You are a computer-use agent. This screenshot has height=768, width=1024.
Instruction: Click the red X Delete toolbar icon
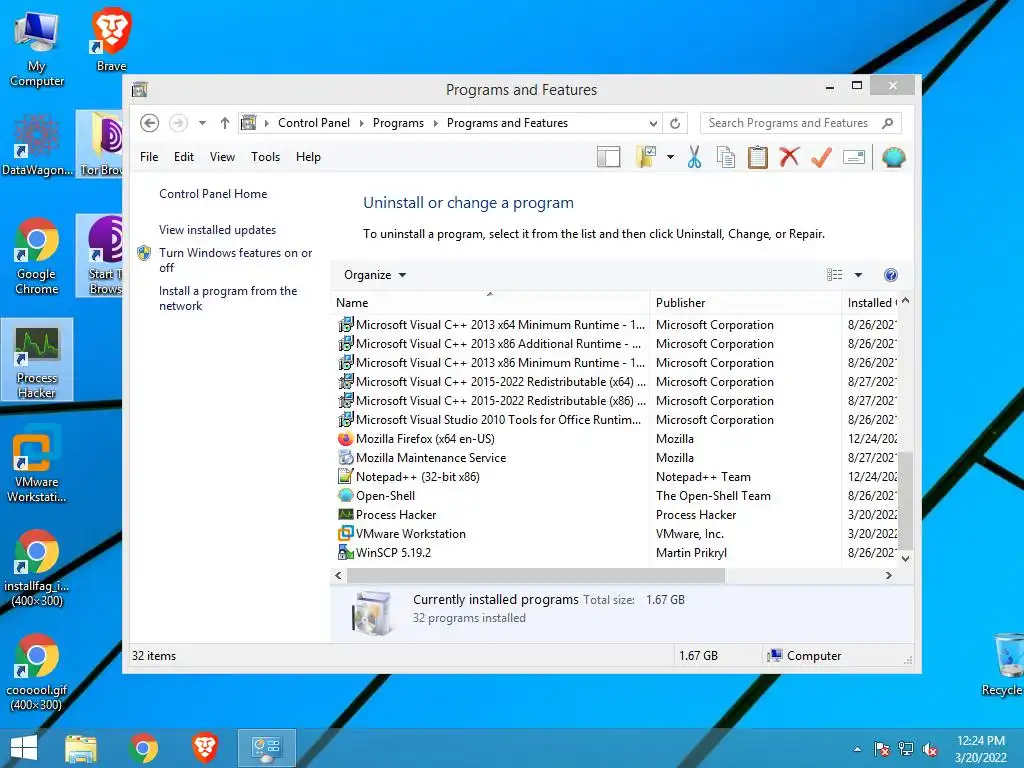(790, 157)
